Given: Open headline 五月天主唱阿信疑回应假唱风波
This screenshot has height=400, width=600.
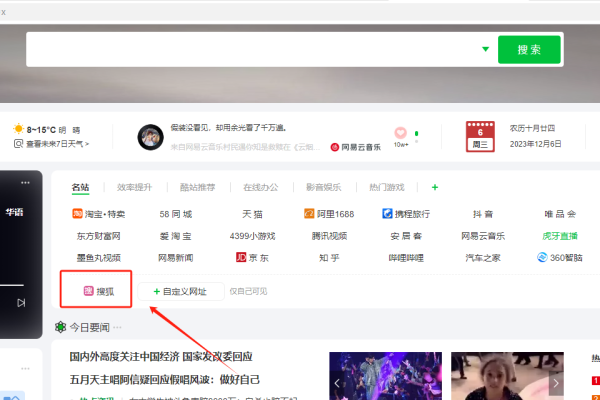Looking at the screenshot, I should click(165, 380).
